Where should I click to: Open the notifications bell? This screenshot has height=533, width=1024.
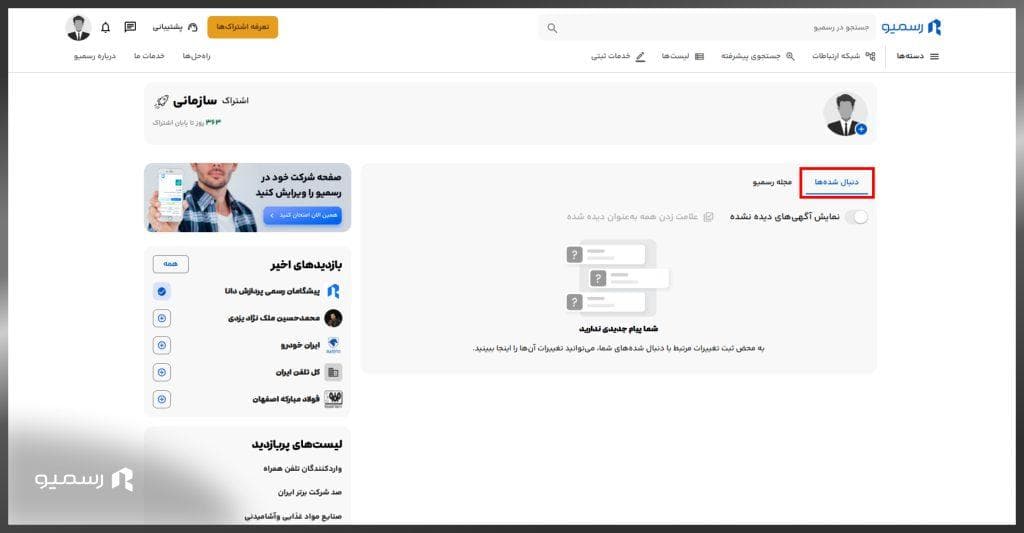click(x=106, y=27)
